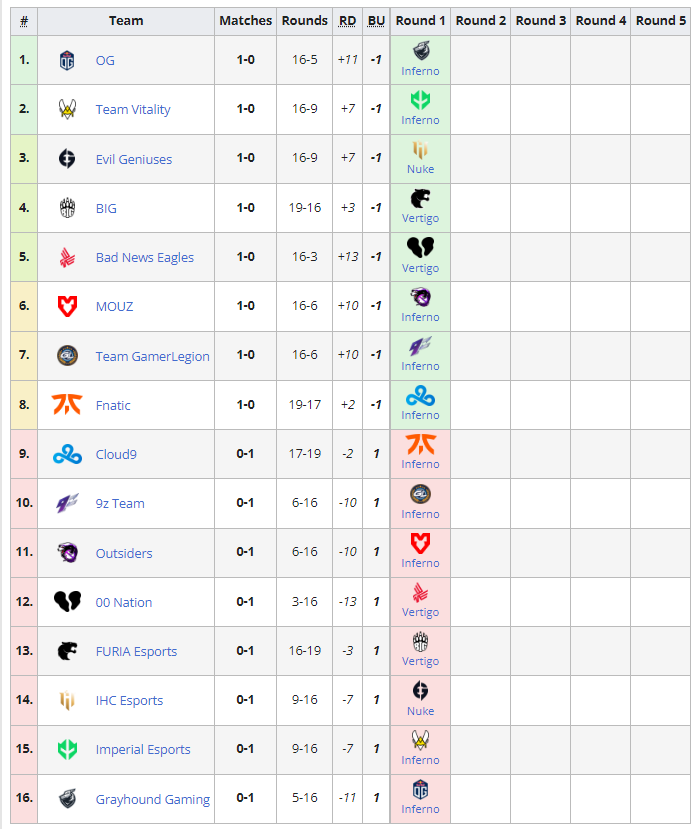
Task: Click the RD column header abbreviation
Action: pyautogui.click(x=347, y=20)
